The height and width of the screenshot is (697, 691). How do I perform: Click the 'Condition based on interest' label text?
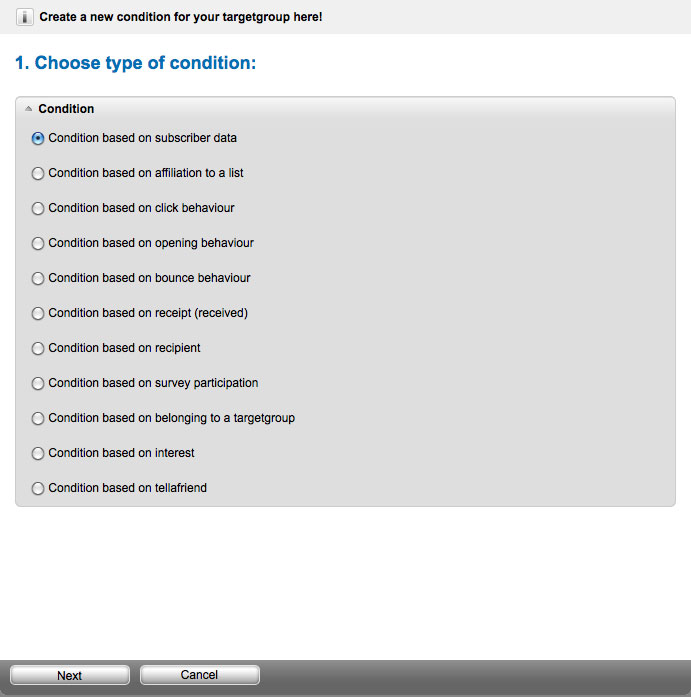pos(121,453)
